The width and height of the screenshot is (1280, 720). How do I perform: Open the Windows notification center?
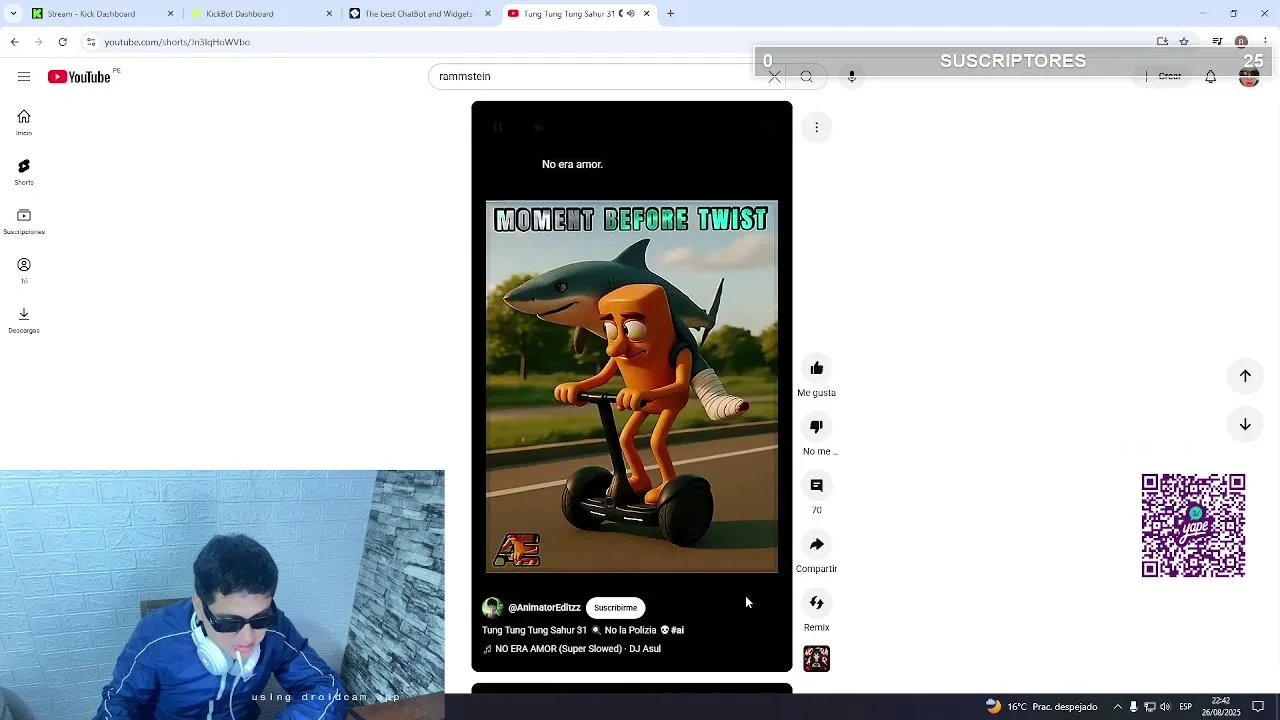click(1258, 707)
